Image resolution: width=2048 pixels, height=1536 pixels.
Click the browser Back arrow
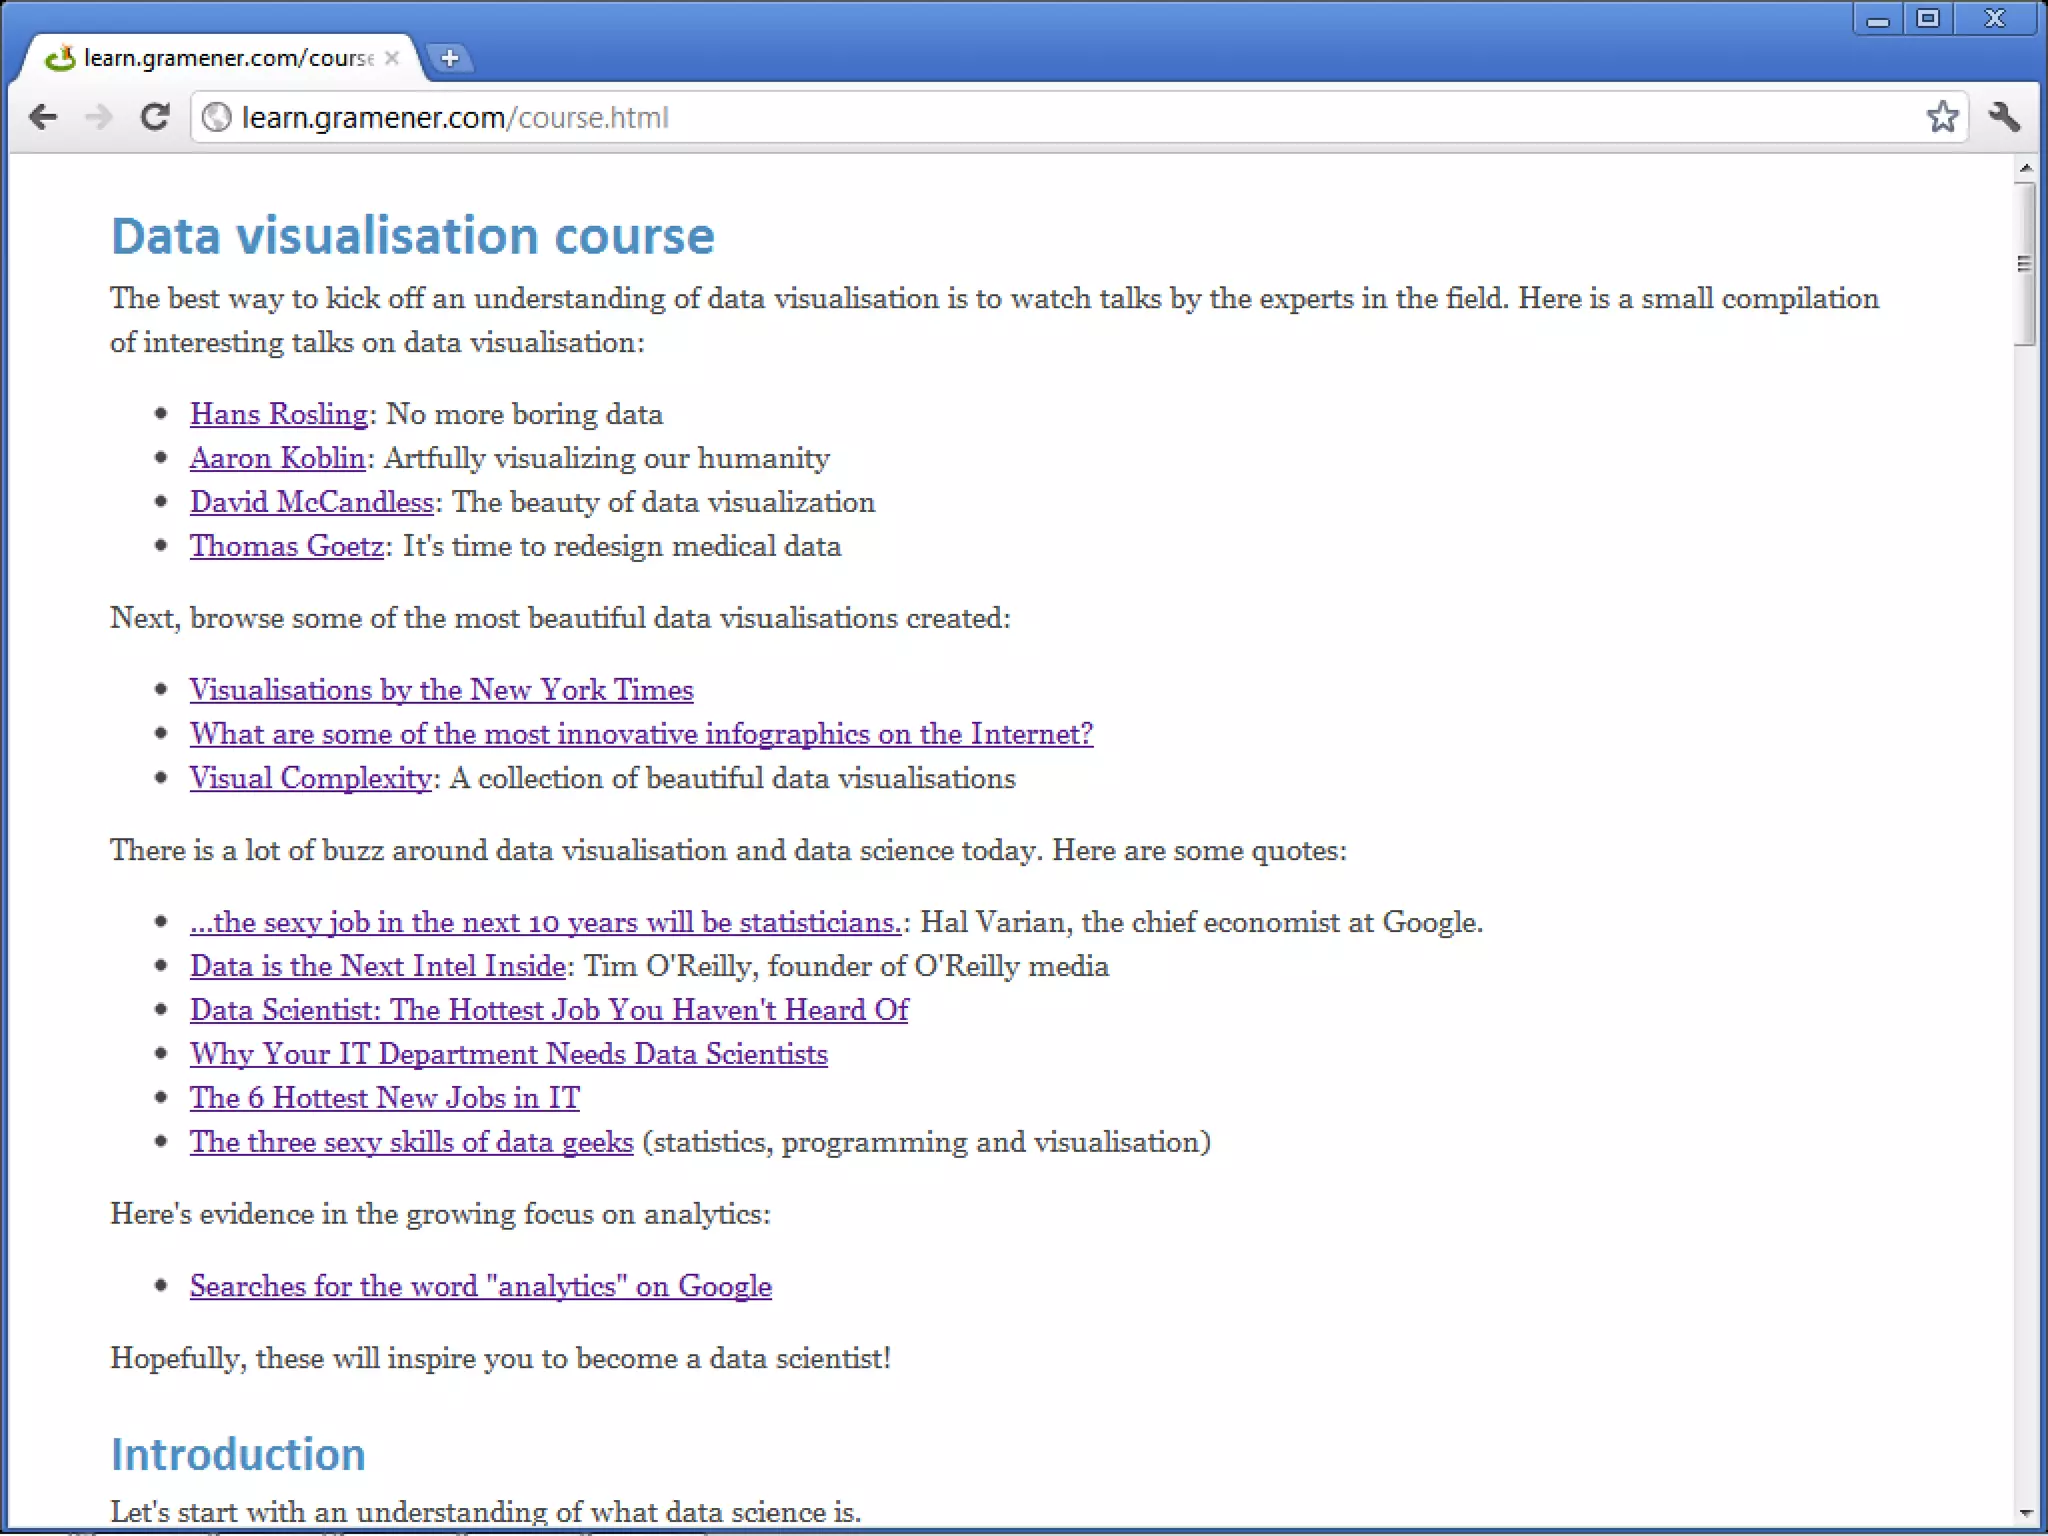43,117
